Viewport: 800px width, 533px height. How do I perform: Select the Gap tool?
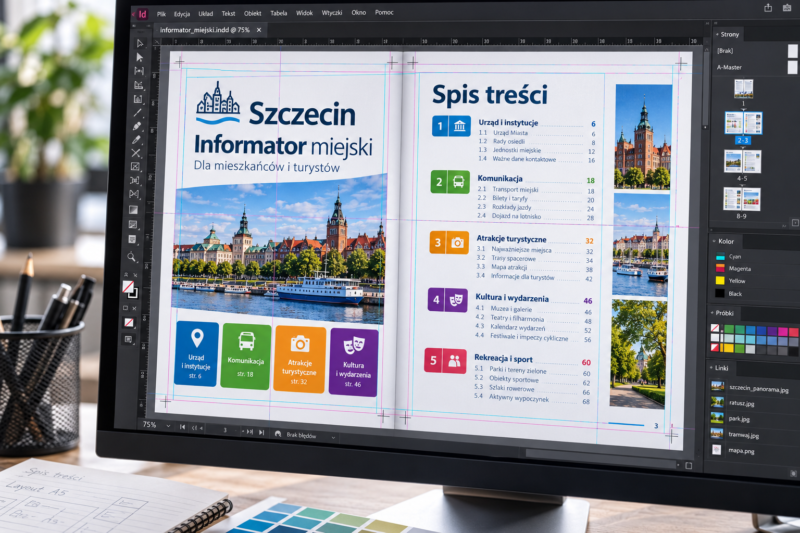pyautogui.click(x=139, y=71)
